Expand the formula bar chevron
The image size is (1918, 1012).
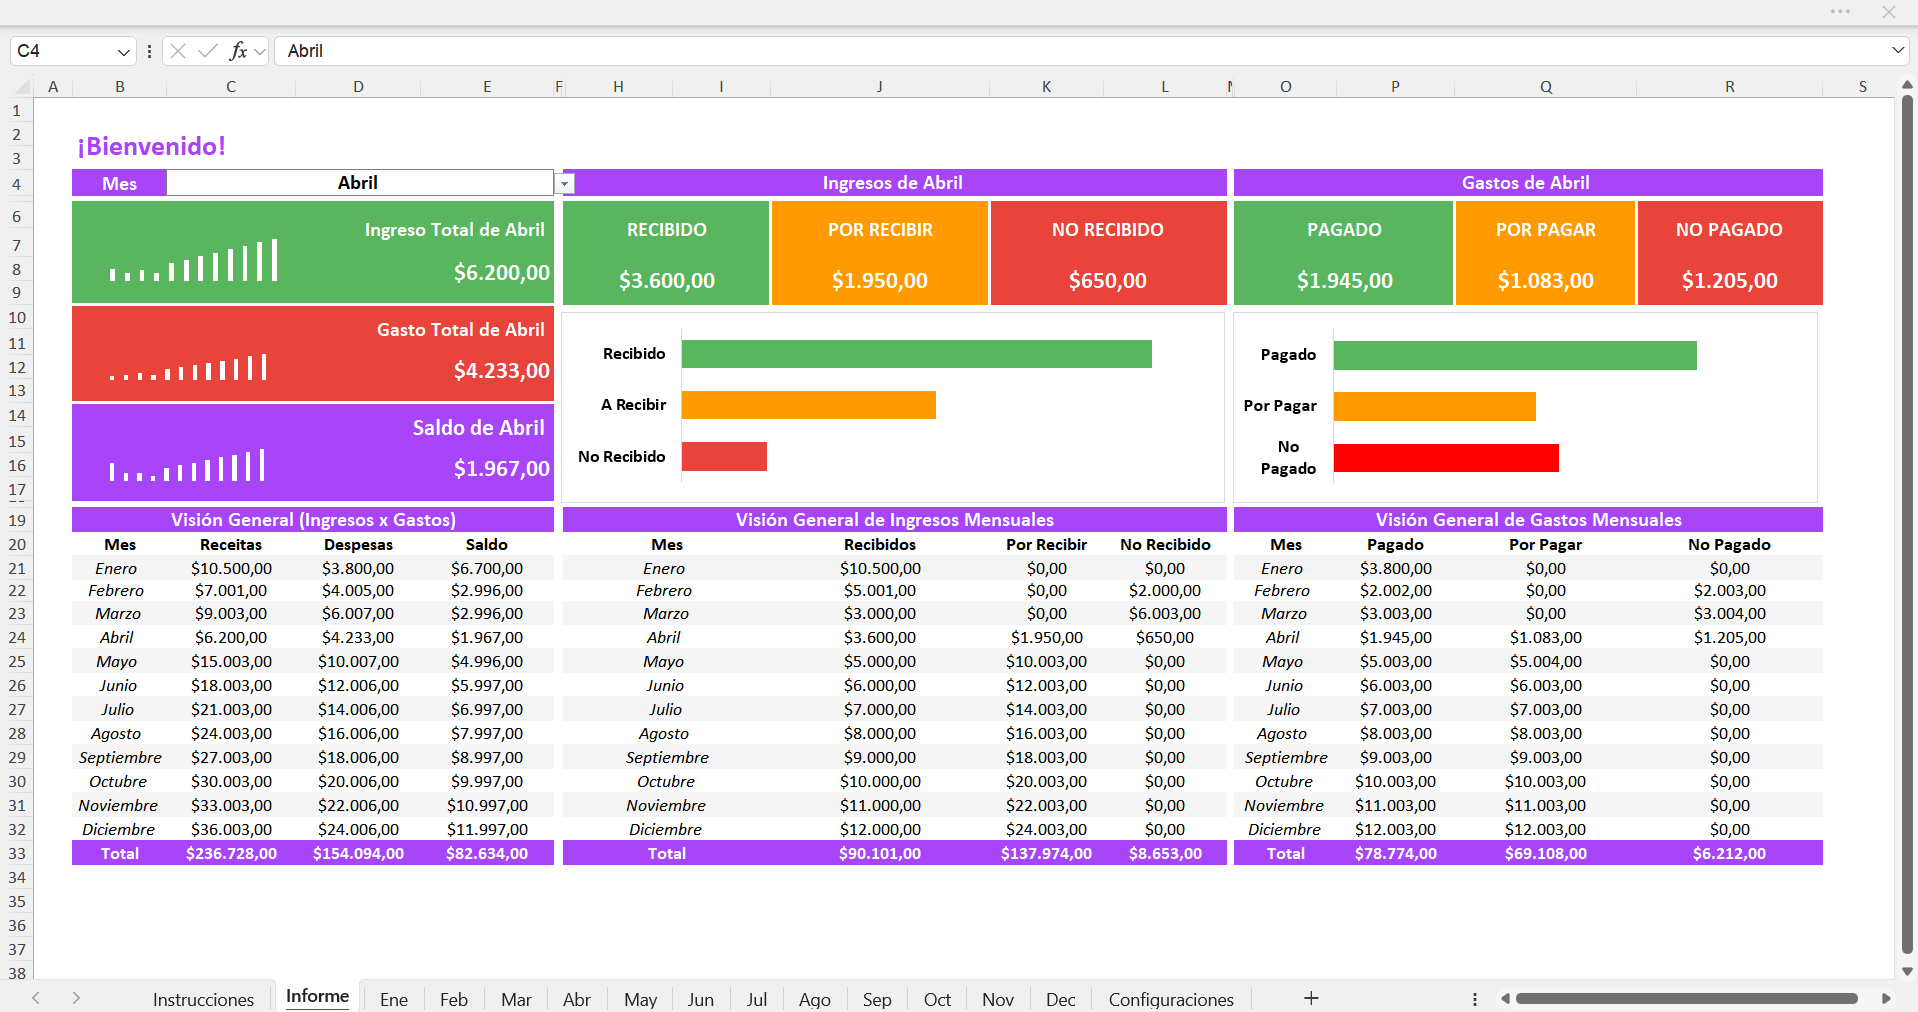(x=1897, y=50)
